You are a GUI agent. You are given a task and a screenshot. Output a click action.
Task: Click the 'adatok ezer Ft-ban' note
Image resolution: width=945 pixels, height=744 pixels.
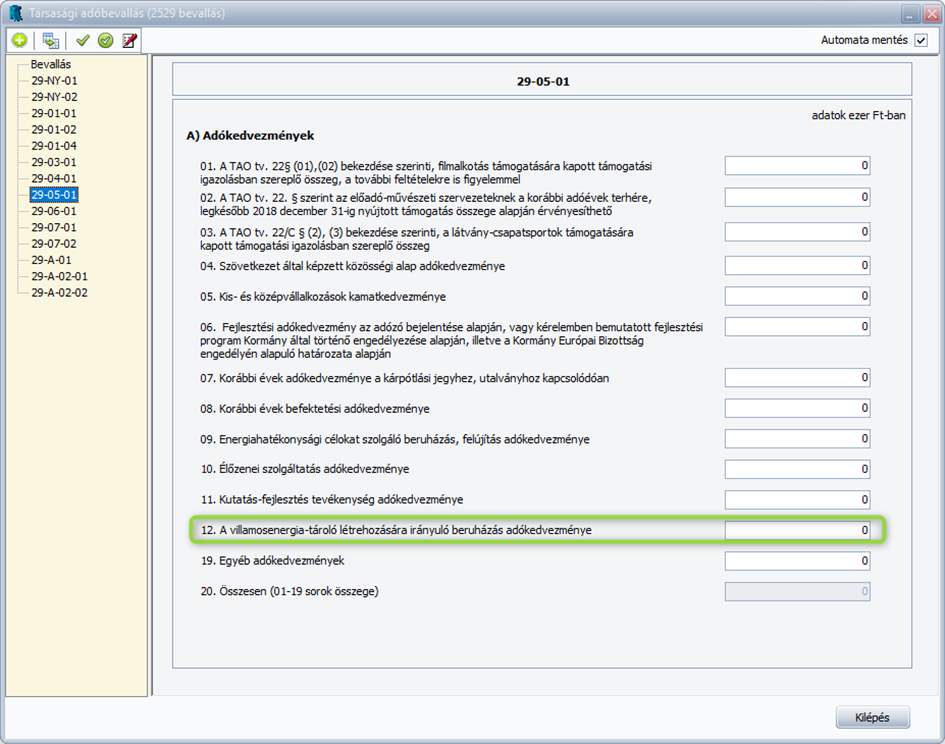858,115
